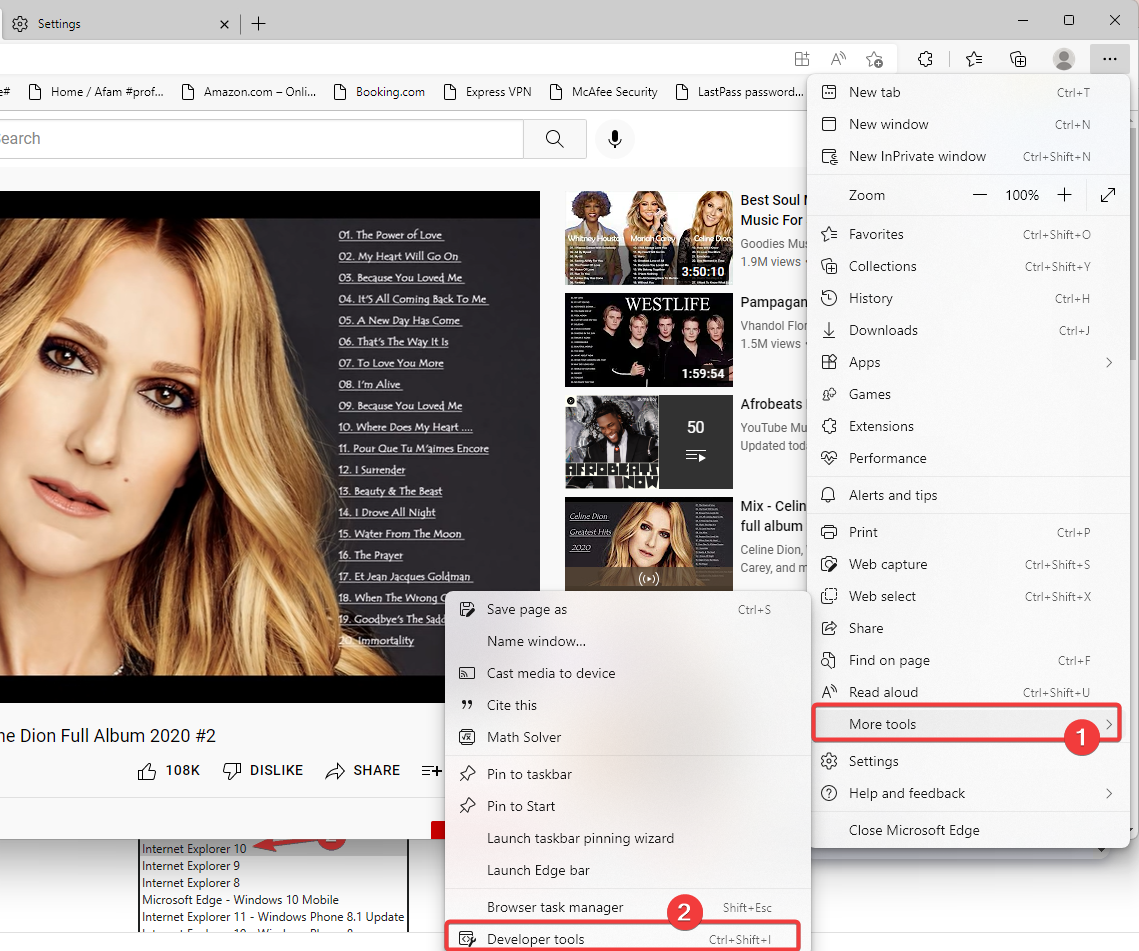Image resolution: width=1139 pixels, height=951 pixels.
Task: Select Pin to Start
Action: (x=628, y=806)
